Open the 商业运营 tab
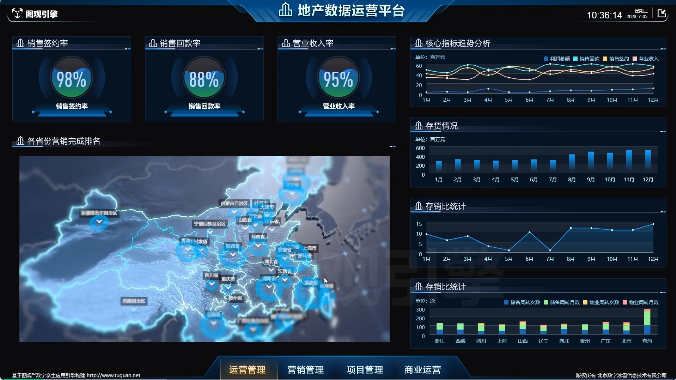The width and height of the screenshot is (676, 380). (x=422, y=370)
